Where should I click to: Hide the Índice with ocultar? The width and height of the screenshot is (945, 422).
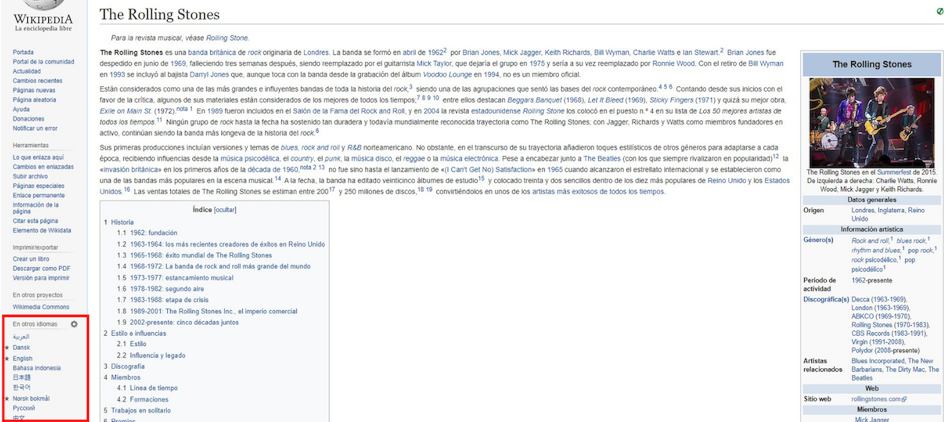point(227,210)
